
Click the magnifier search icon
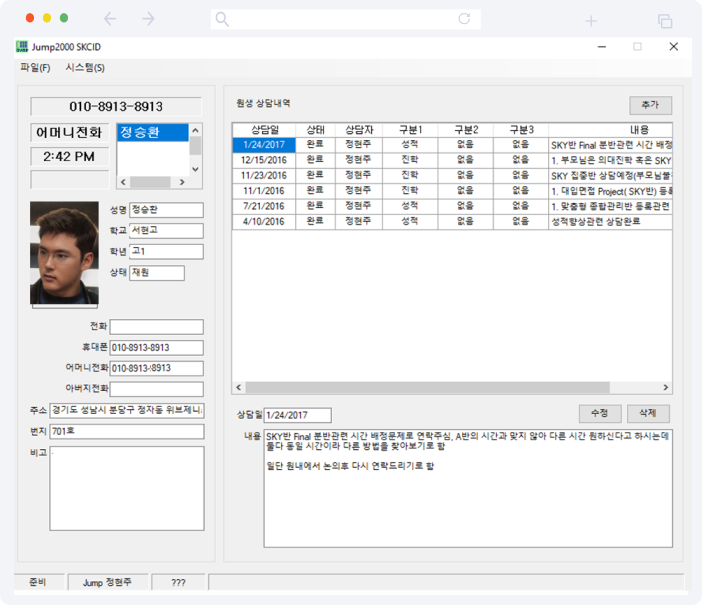tap(222, 19)
